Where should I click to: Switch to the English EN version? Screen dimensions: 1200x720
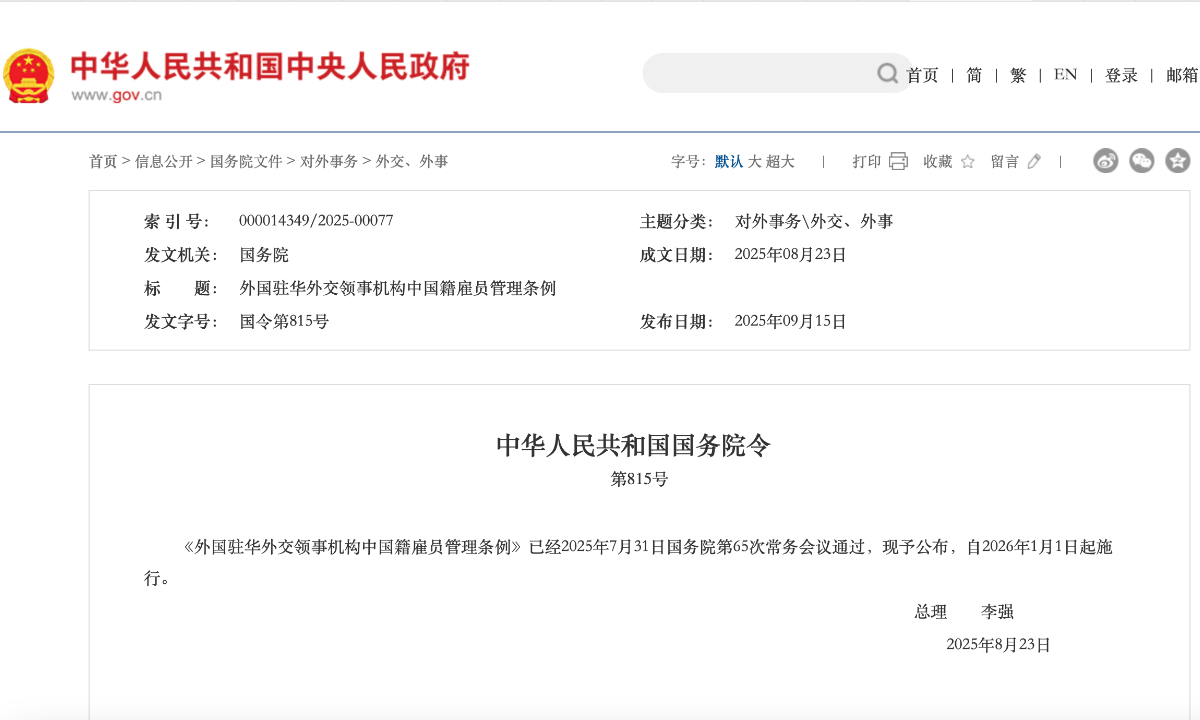point(1064,75)
